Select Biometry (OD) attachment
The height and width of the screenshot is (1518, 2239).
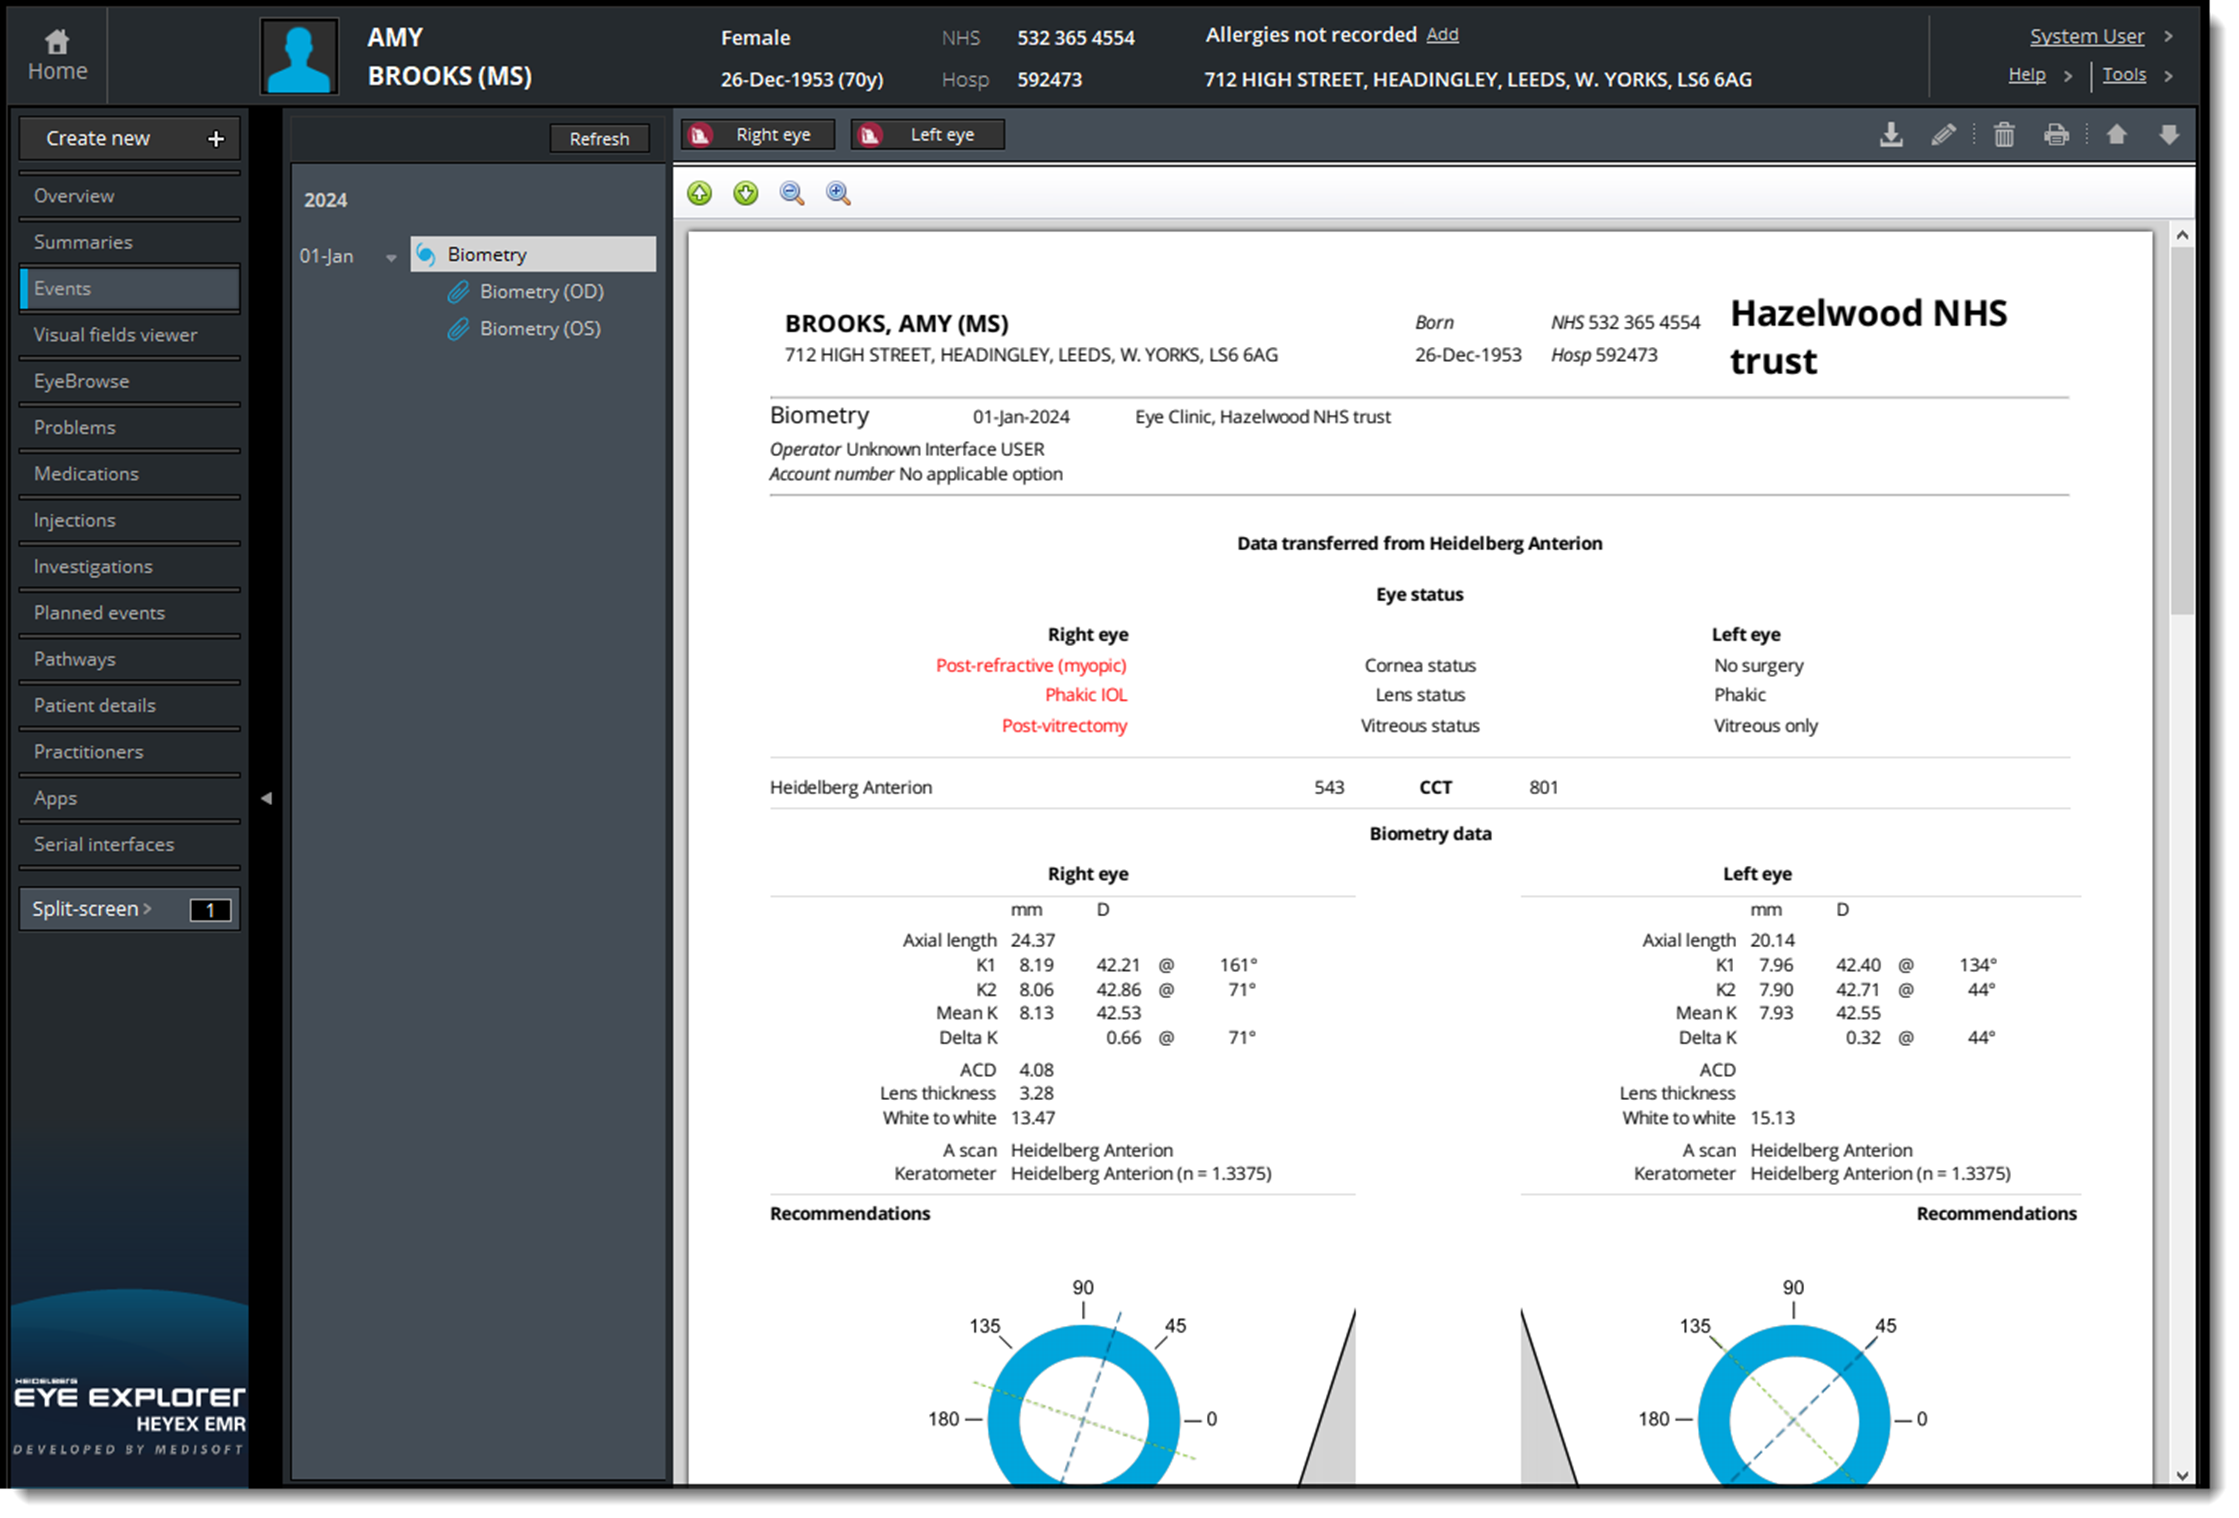(x=541, y=292)
